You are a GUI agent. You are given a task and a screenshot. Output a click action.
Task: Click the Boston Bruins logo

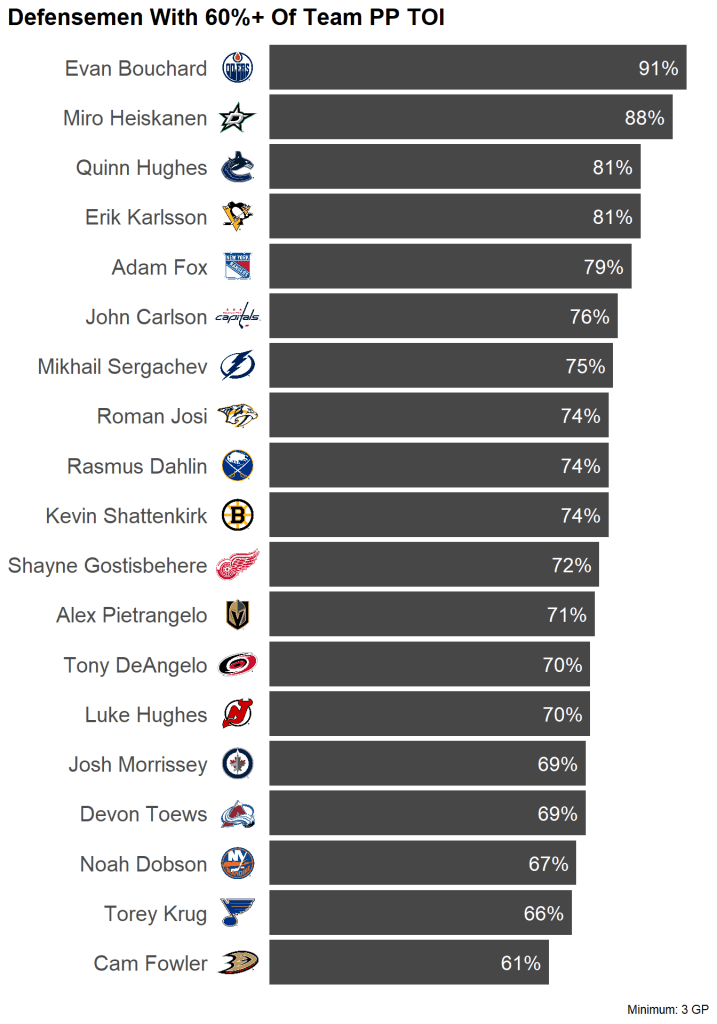click(237, 516)
